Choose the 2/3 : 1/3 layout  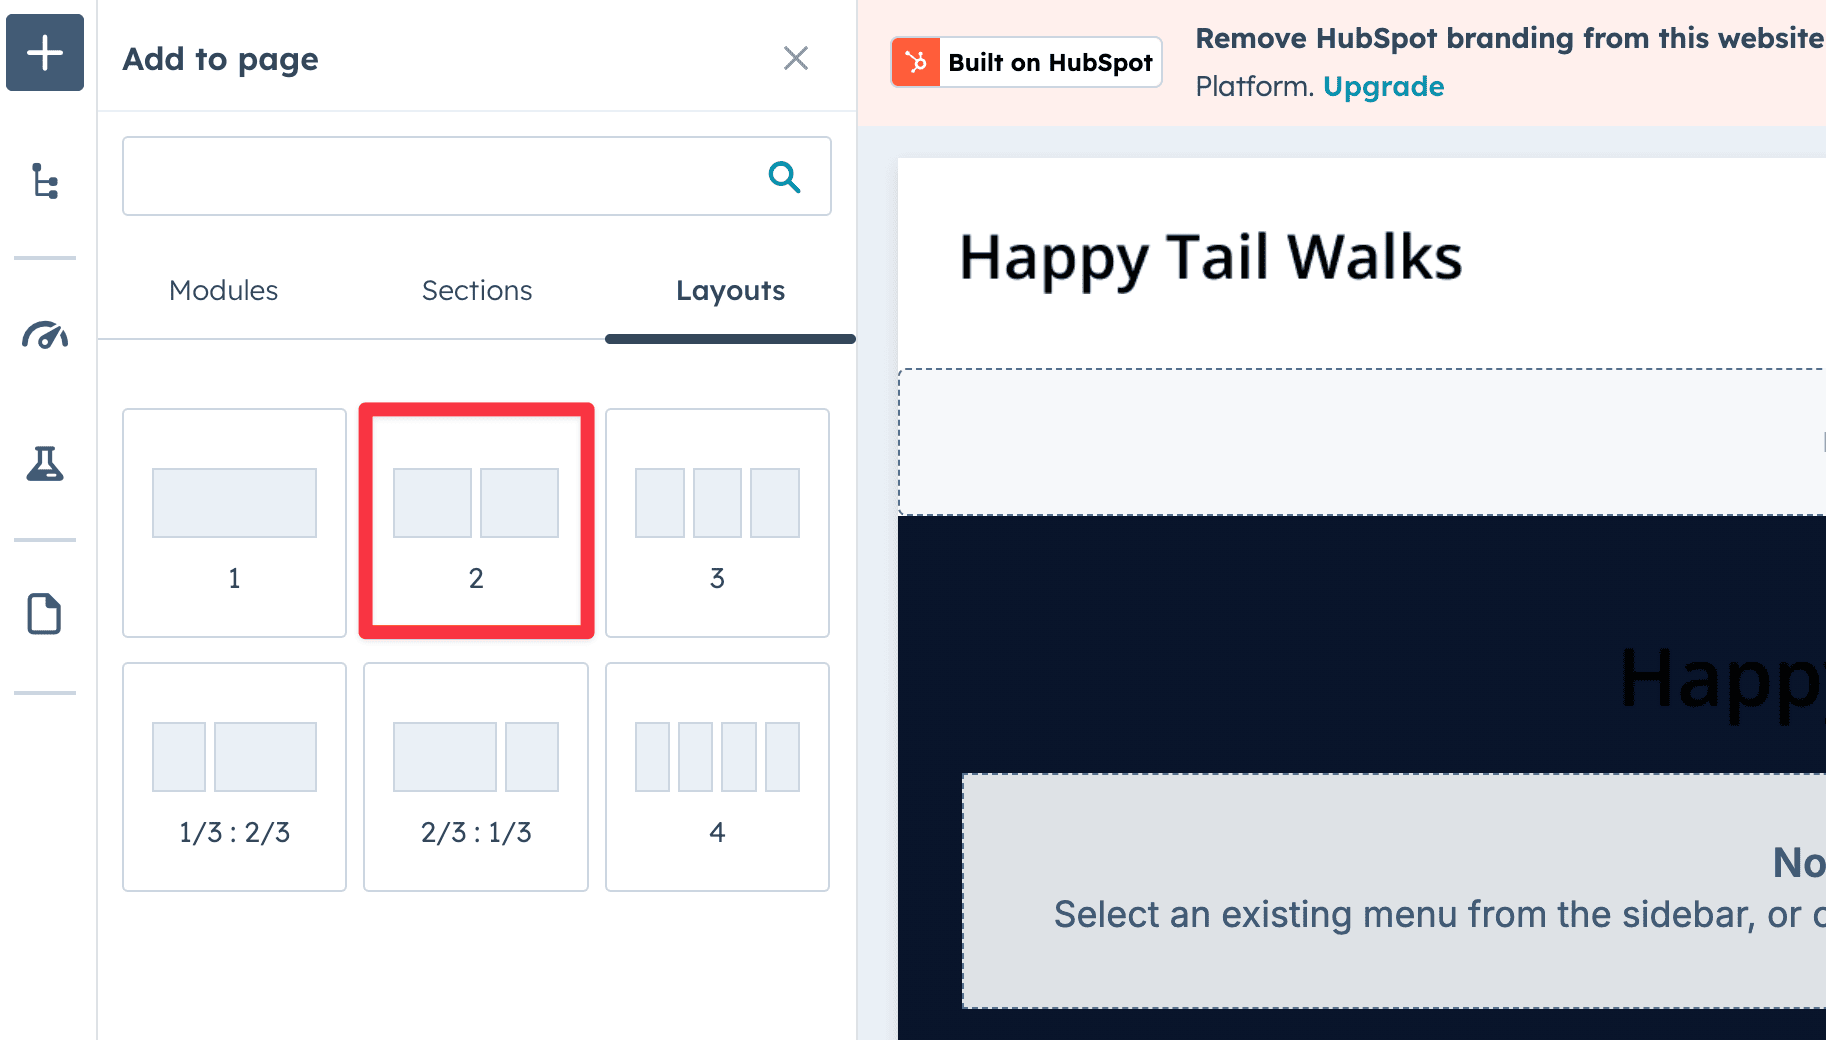click(476, 777)
